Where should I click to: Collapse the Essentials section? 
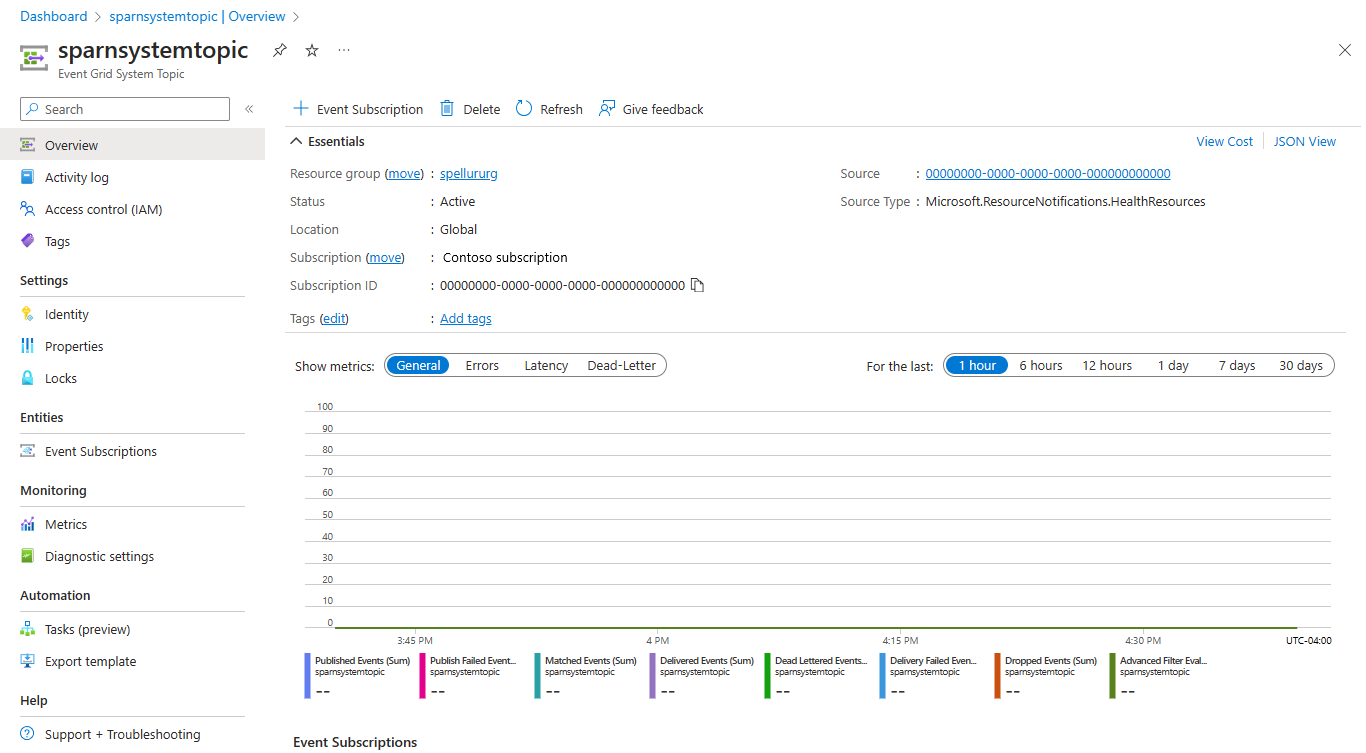pos(296,142)
